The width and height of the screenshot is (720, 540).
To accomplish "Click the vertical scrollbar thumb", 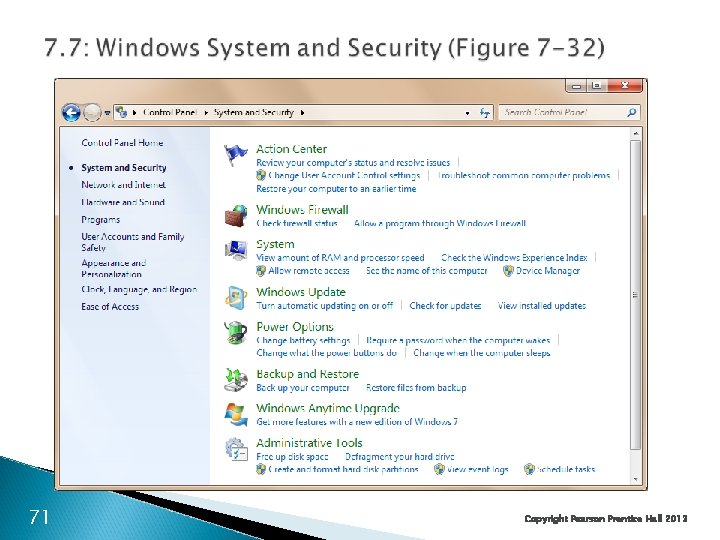I will point(636,295).
